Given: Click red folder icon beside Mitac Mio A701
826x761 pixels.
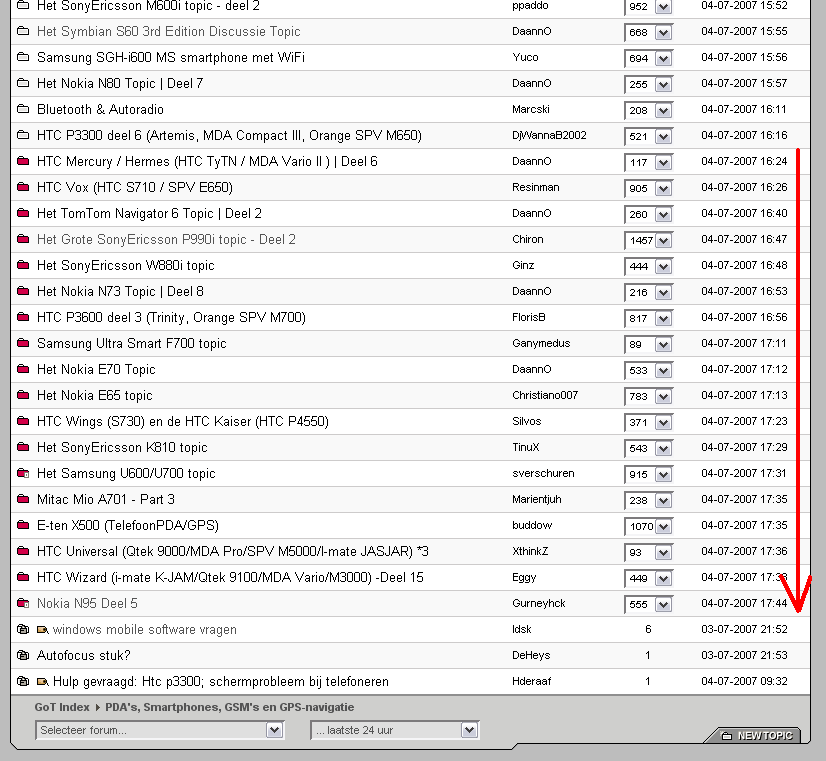Looking at the screenshot, I should tap(23, 499).
